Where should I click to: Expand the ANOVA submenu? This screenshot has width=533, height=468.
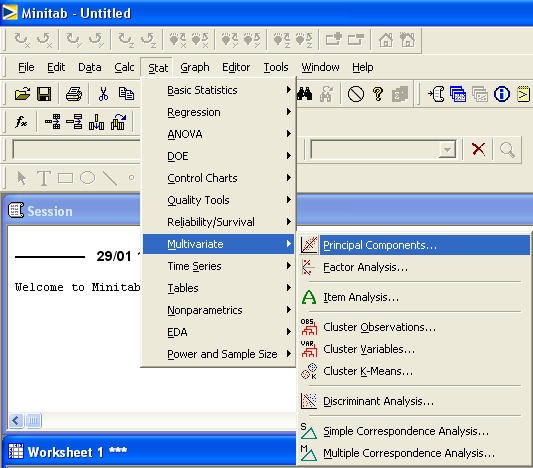218,134
